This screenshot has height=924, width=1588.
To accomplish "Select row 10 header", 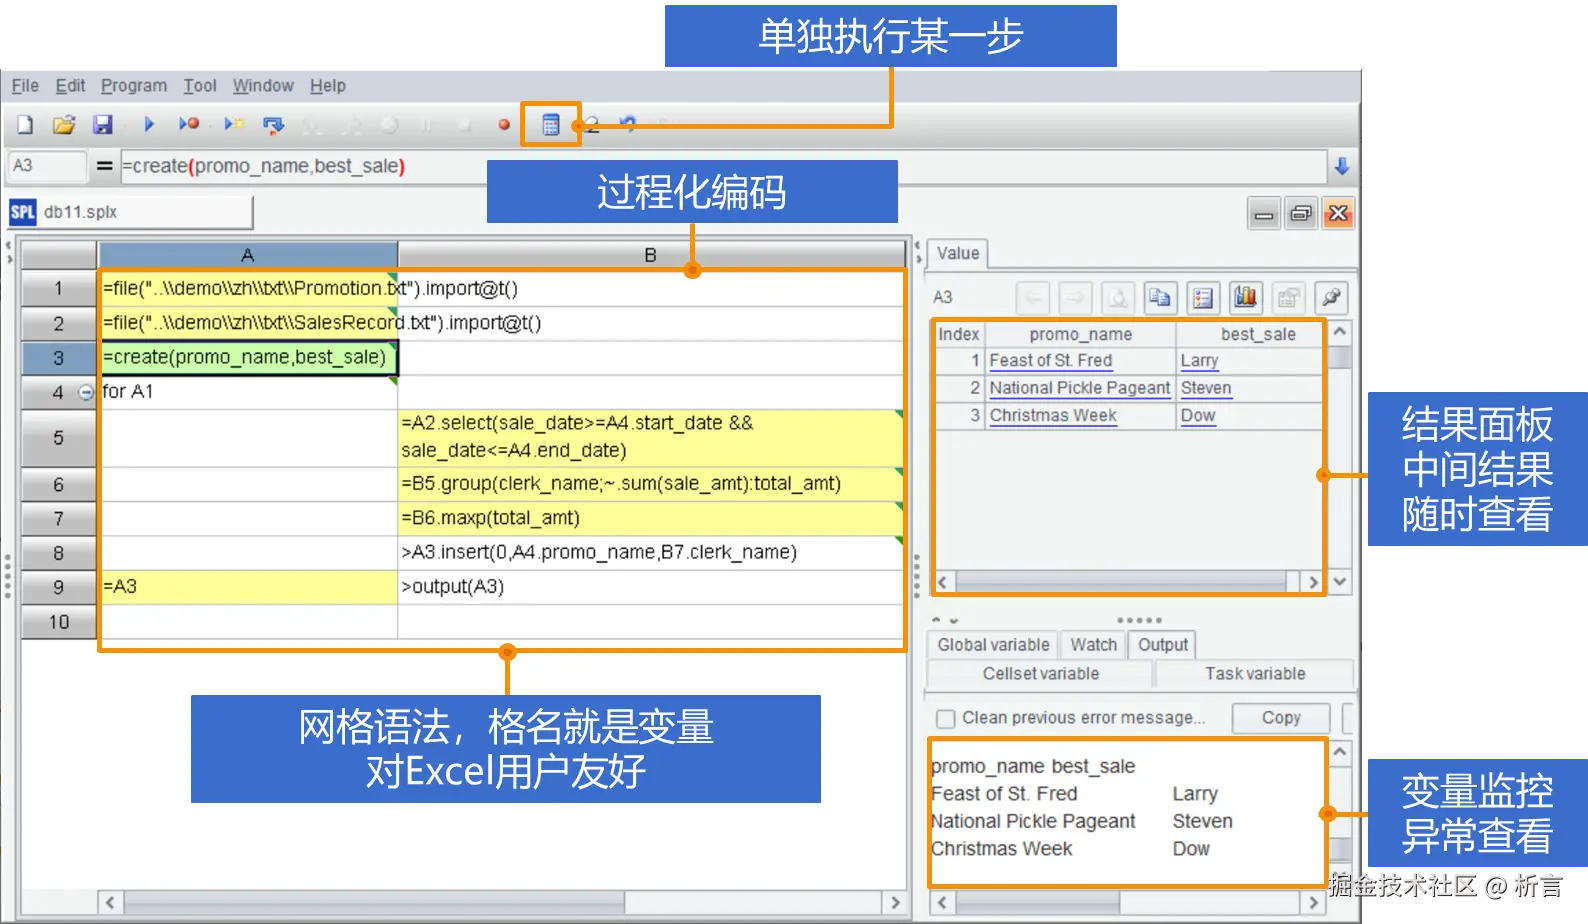I will click(x=59, y=622).
